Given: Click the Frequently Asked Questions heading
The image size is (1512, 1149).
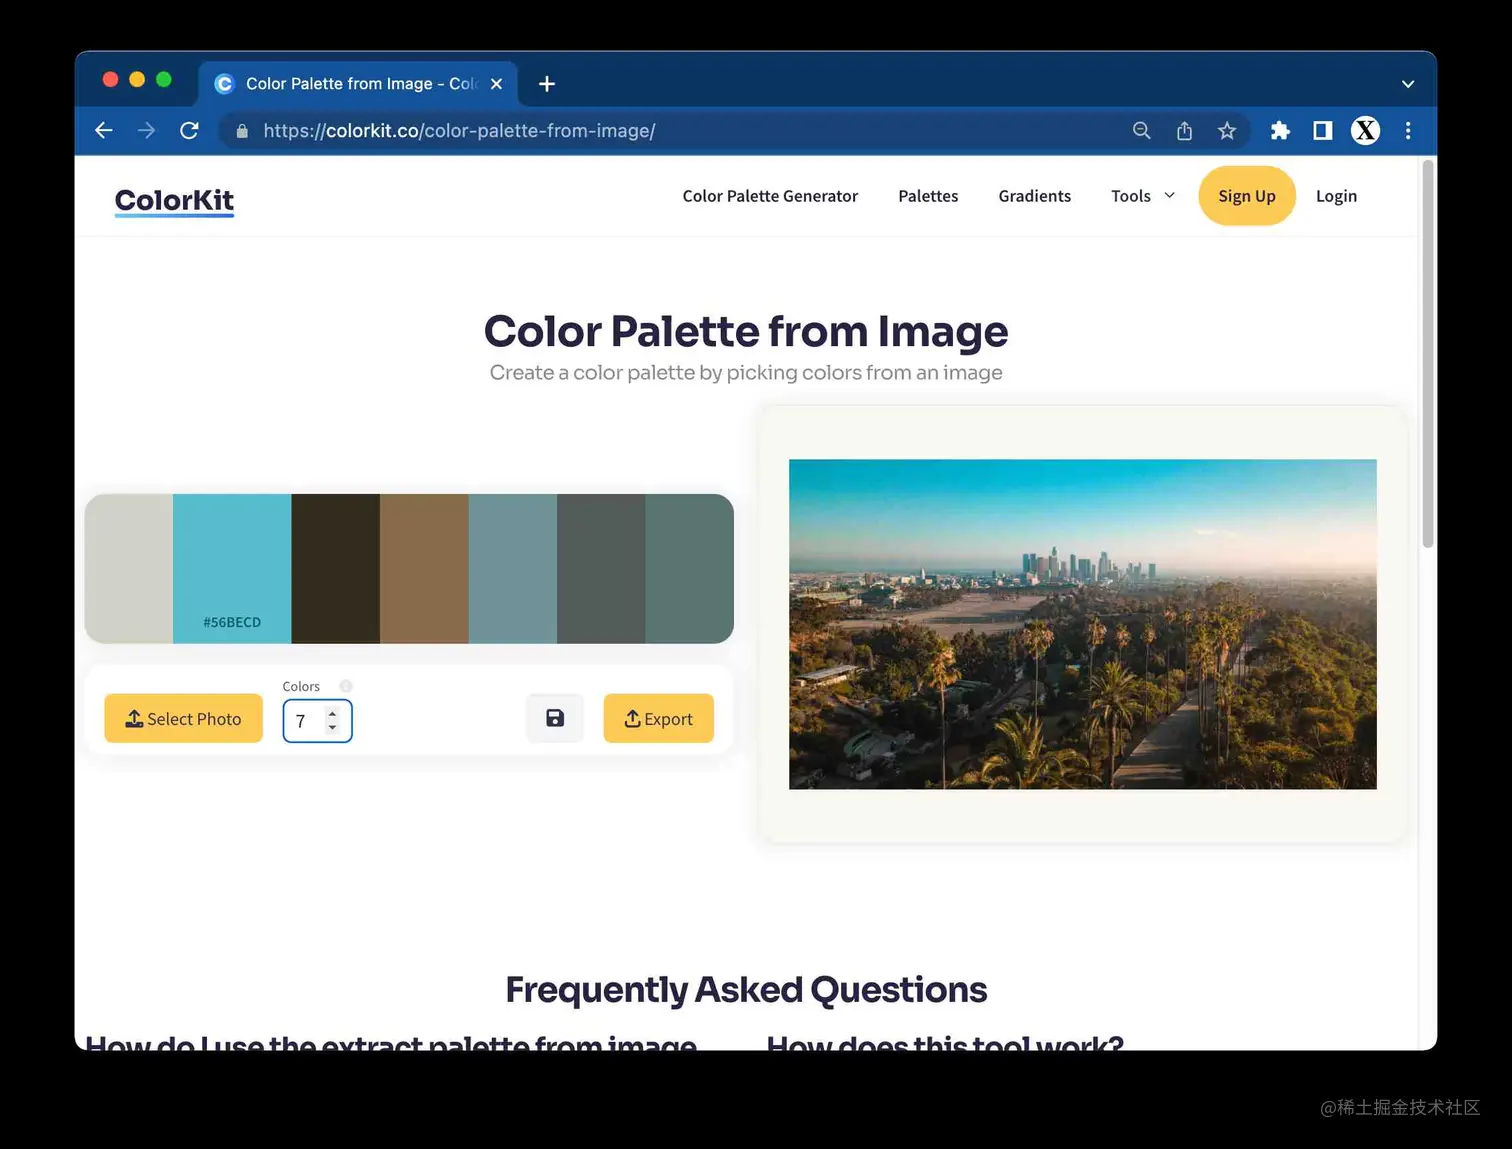Looking at the screenshot, I should [x=746, y=989].
